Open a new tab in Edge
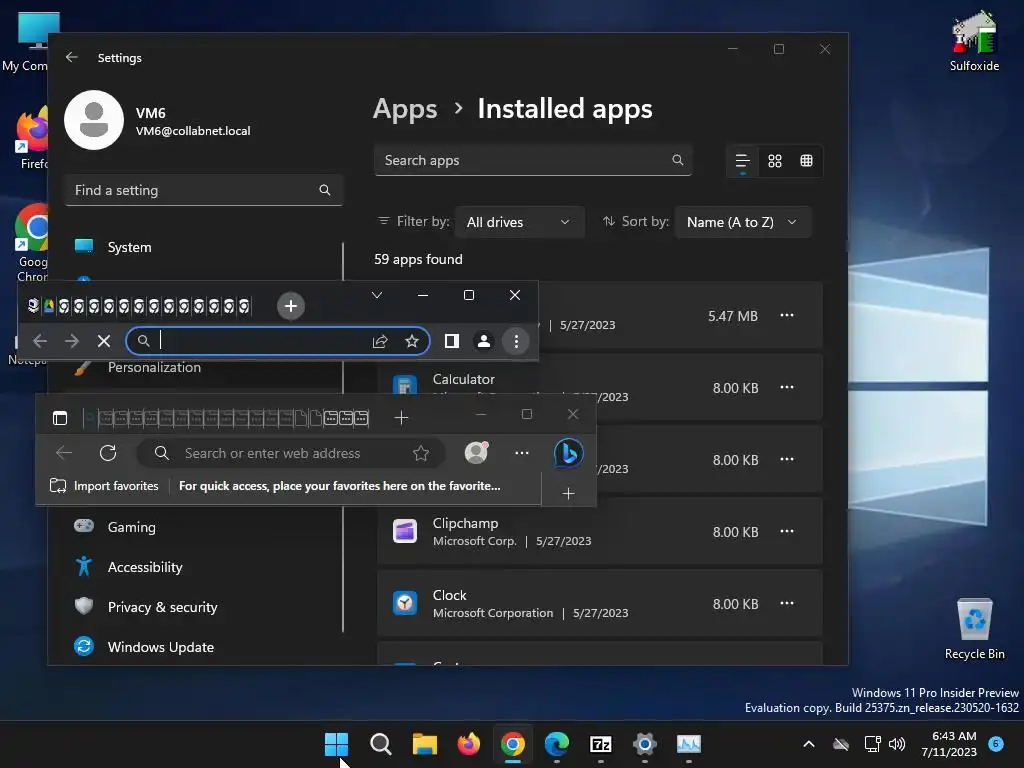This screenshot has width=1024, height=768. 401,418
